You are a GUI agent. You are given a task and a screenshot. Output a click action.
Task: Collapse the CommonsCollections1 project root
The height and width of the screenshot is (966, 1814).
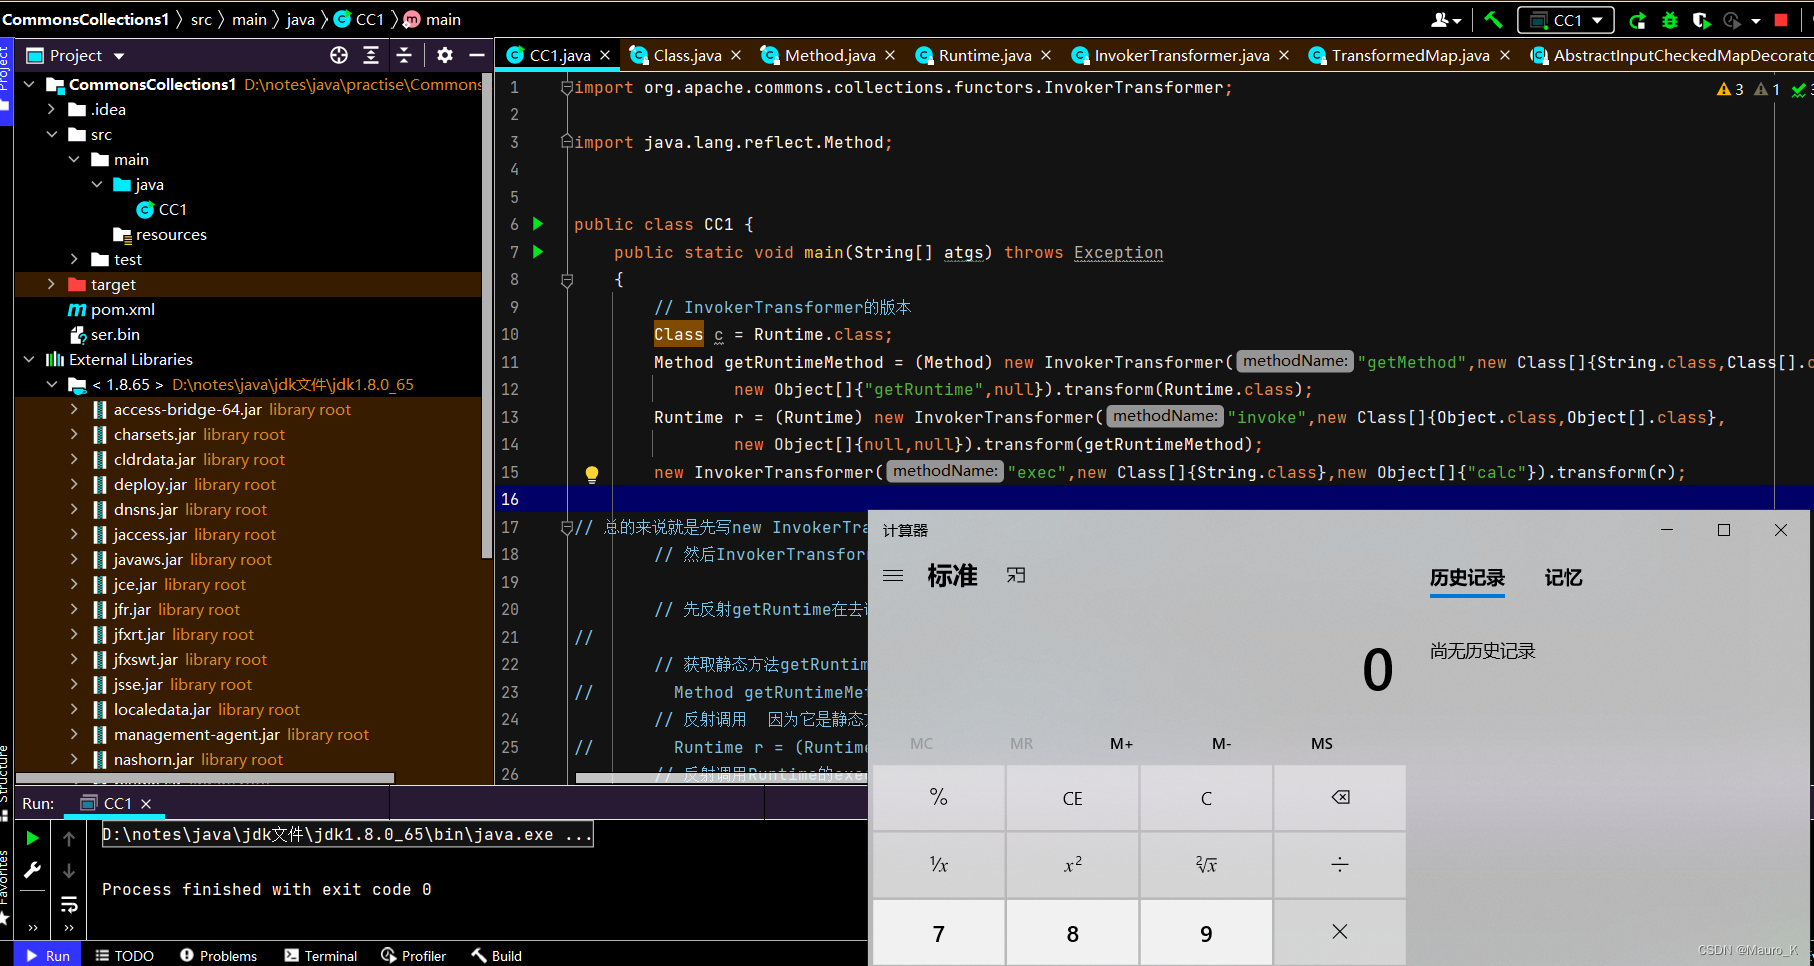29,84
